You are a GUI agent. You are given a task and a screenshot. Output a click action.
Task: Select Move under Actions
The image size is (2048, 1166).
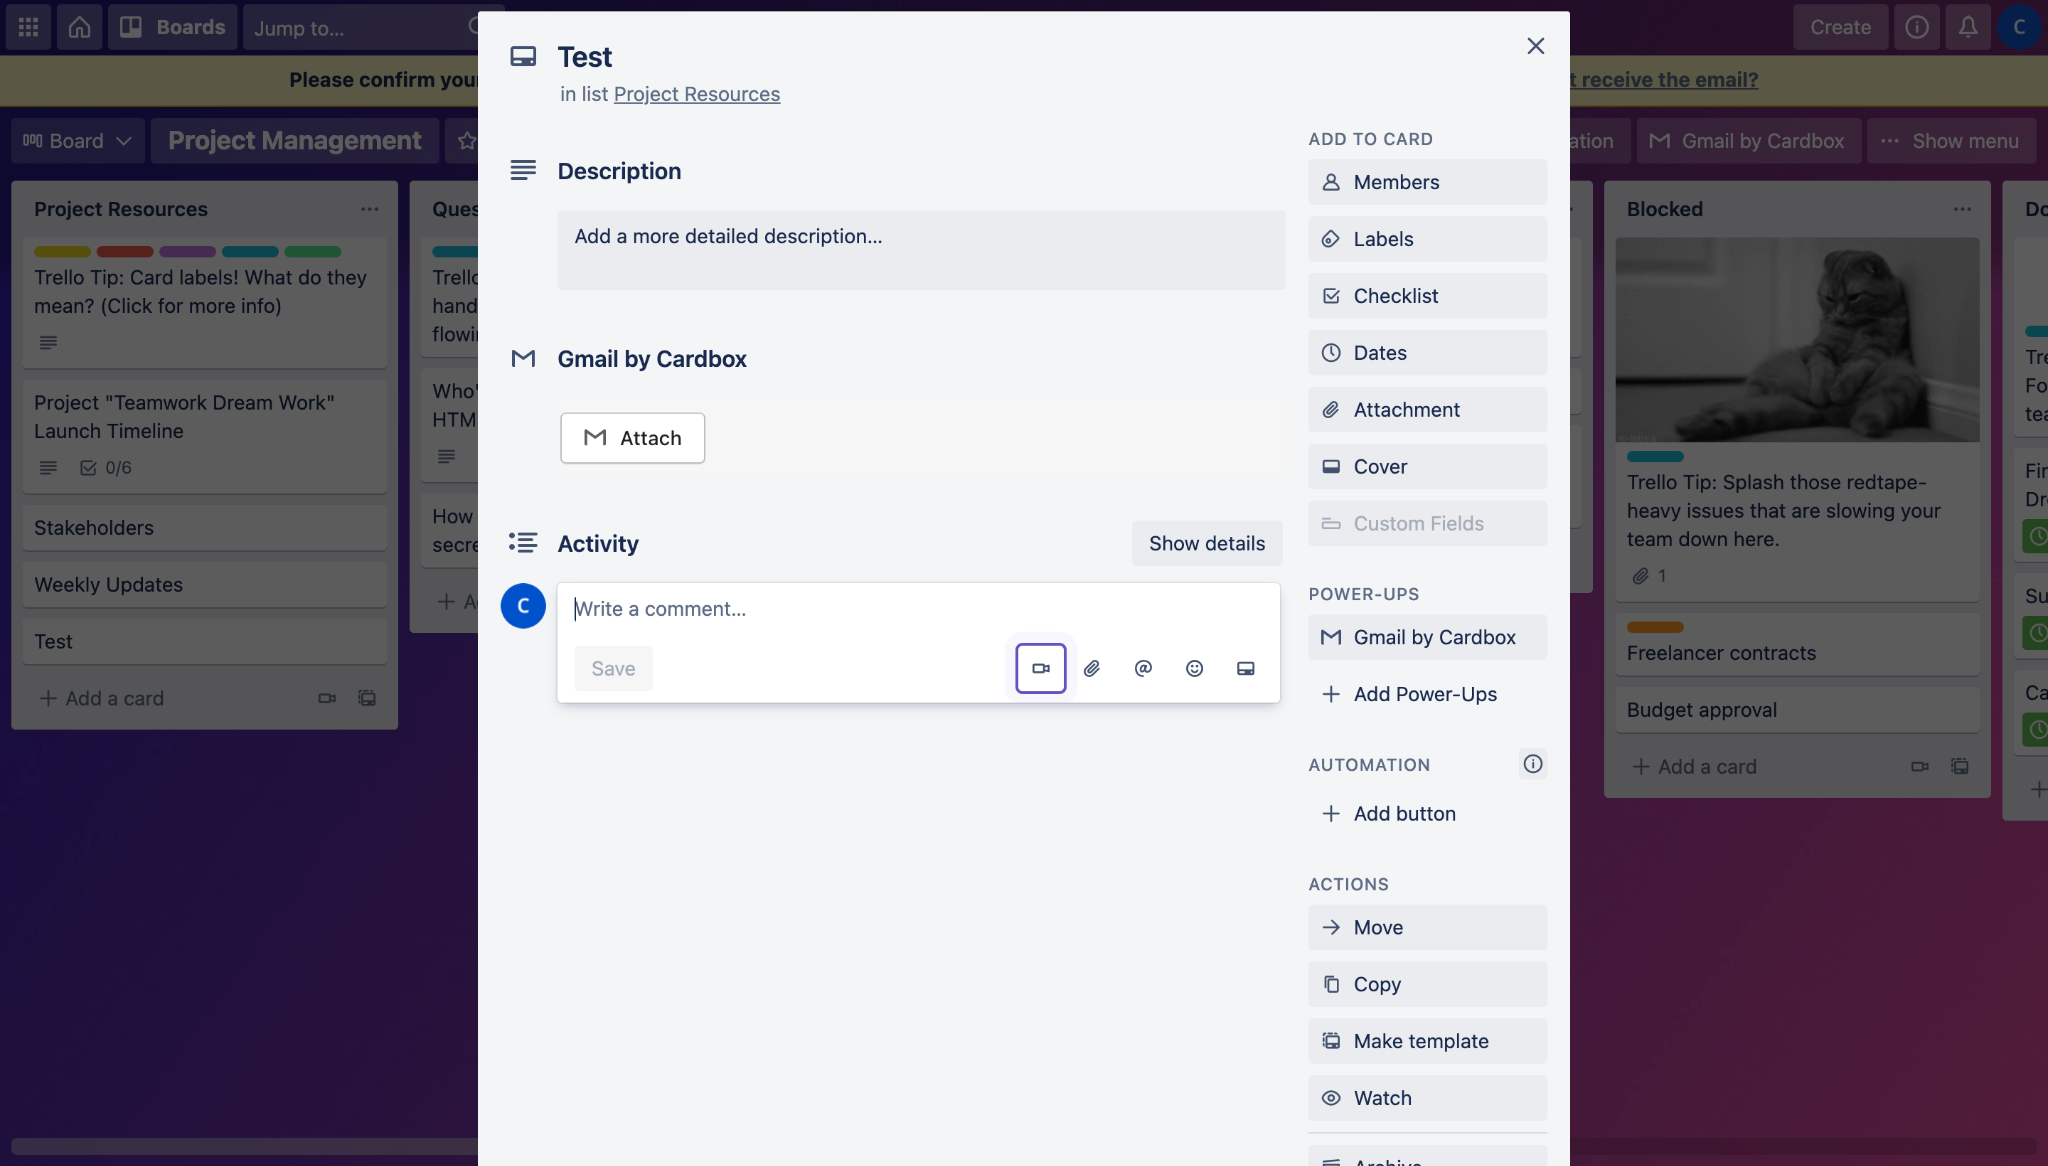(x=1426, y=927)
